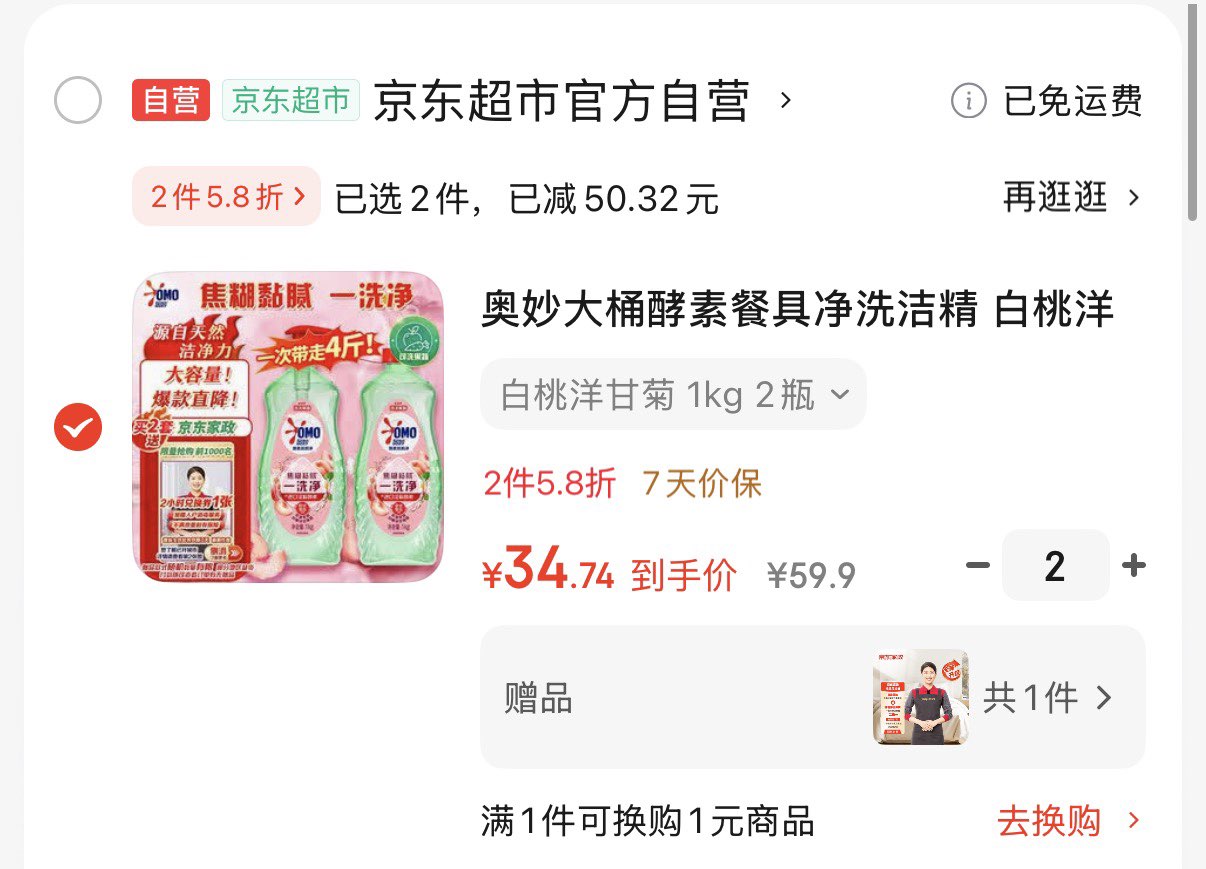The width and height of the screenshot is (1206, 869).
Task: Click the free shipping info icon
Action: coord(968,101)
